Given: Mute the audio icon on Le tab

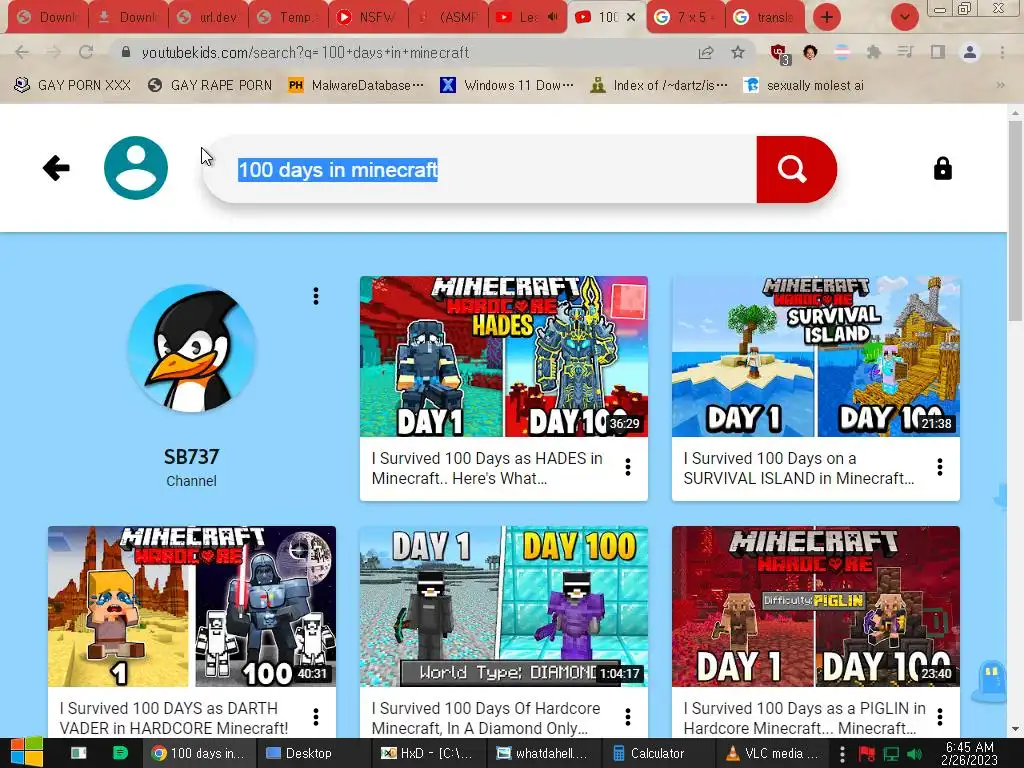Looking at the screenshot, I should click(x=552, y=17).
